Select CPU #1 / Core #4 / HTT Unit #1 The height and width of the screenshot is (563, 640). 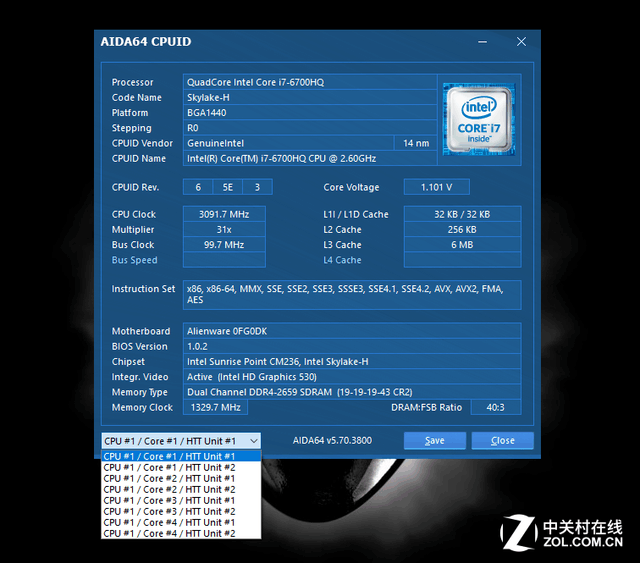click(x=181, y=523)
